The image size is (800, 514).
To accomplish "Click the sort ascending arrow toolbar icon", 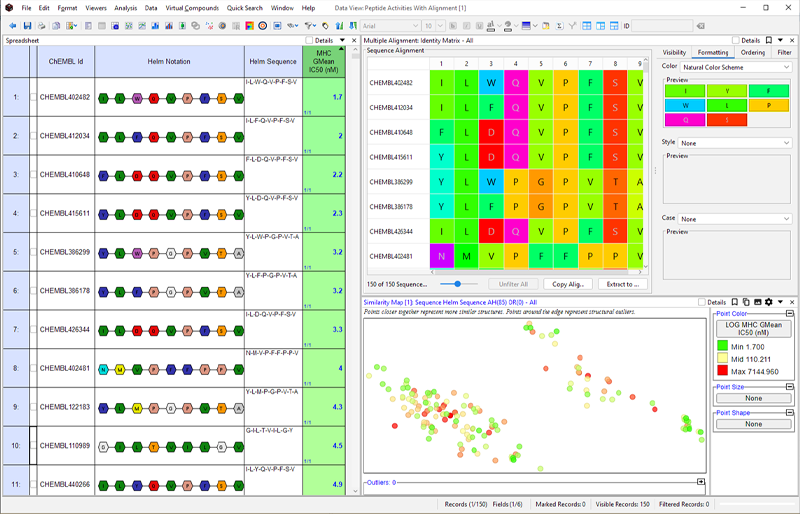I will pos(339,26).
